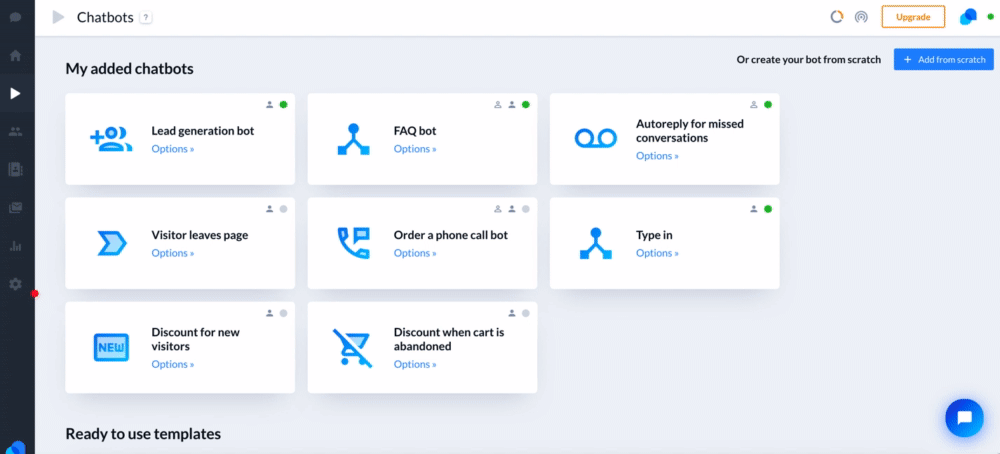This screenshot has width=1000, height=454.
Task: Open the account avatar in the header
Action: 968,17
